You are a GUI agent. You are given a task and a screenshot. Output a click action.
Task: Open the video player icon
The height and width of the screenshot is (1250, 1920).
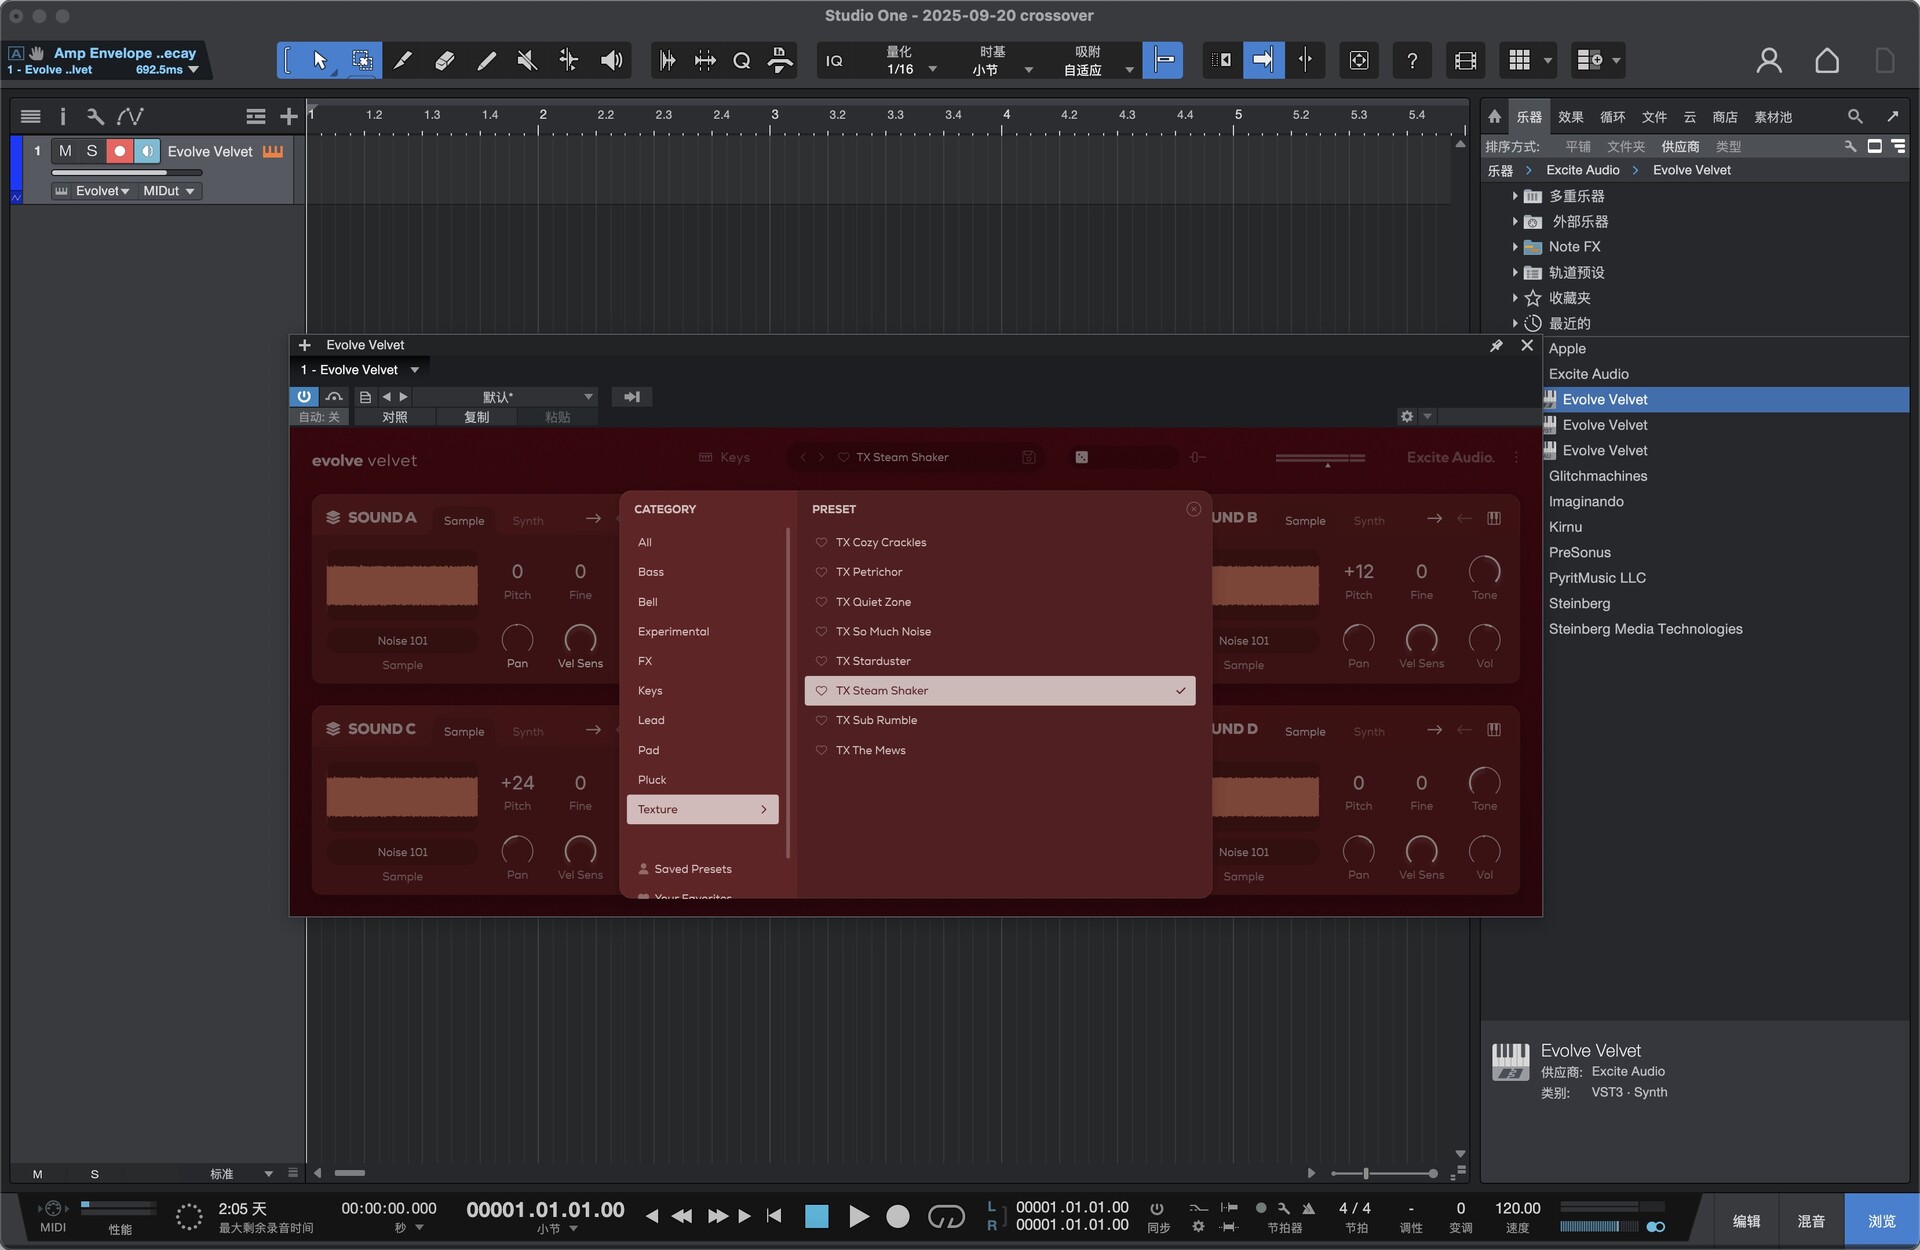pos(1466,61)
